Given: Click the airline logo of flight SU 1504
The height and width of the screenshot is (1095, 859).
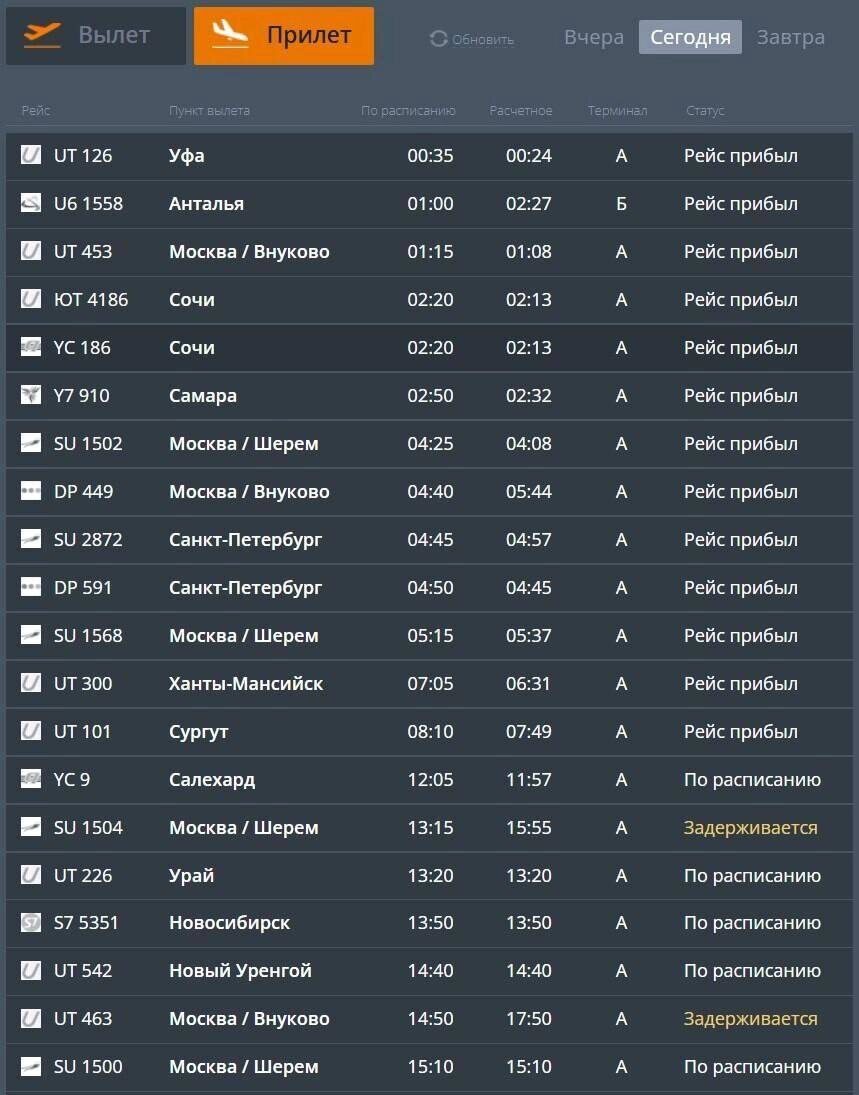Looking at the screenshot, I should pyautogui.click(x=31, y=827).
